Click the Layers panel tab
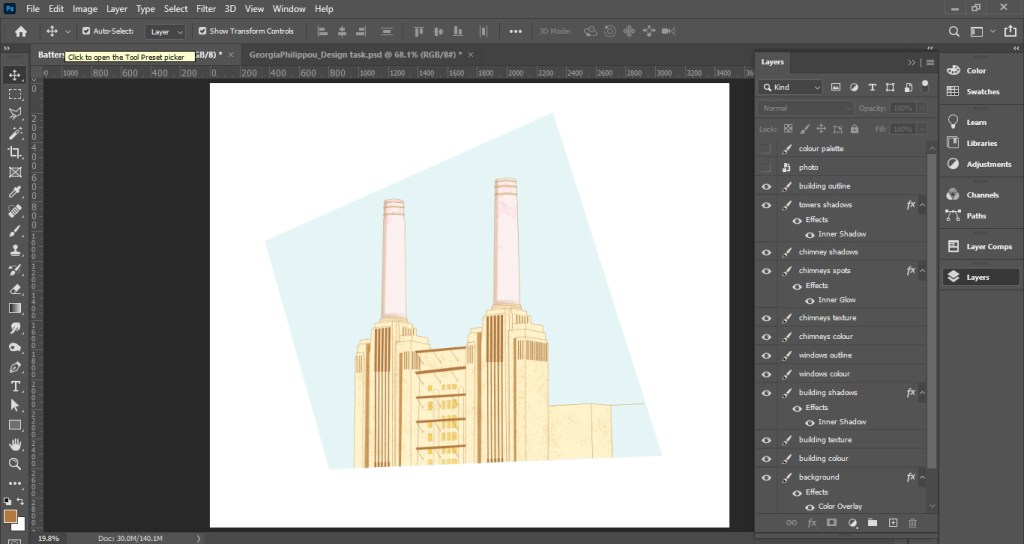This screenshot has width=1024, height=544. point(773,62)
